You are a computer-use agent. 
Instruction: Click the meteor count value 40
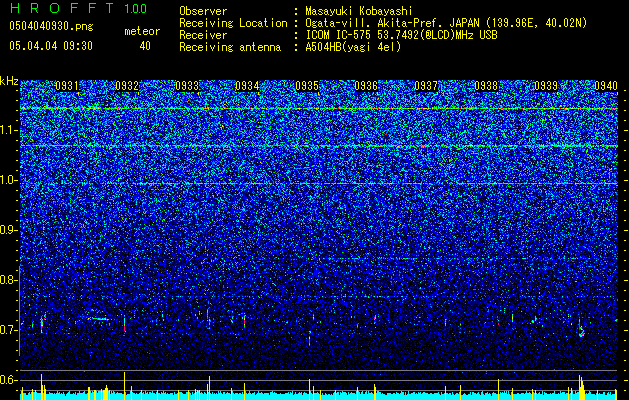pyautogui.click(x=145, y=46)
